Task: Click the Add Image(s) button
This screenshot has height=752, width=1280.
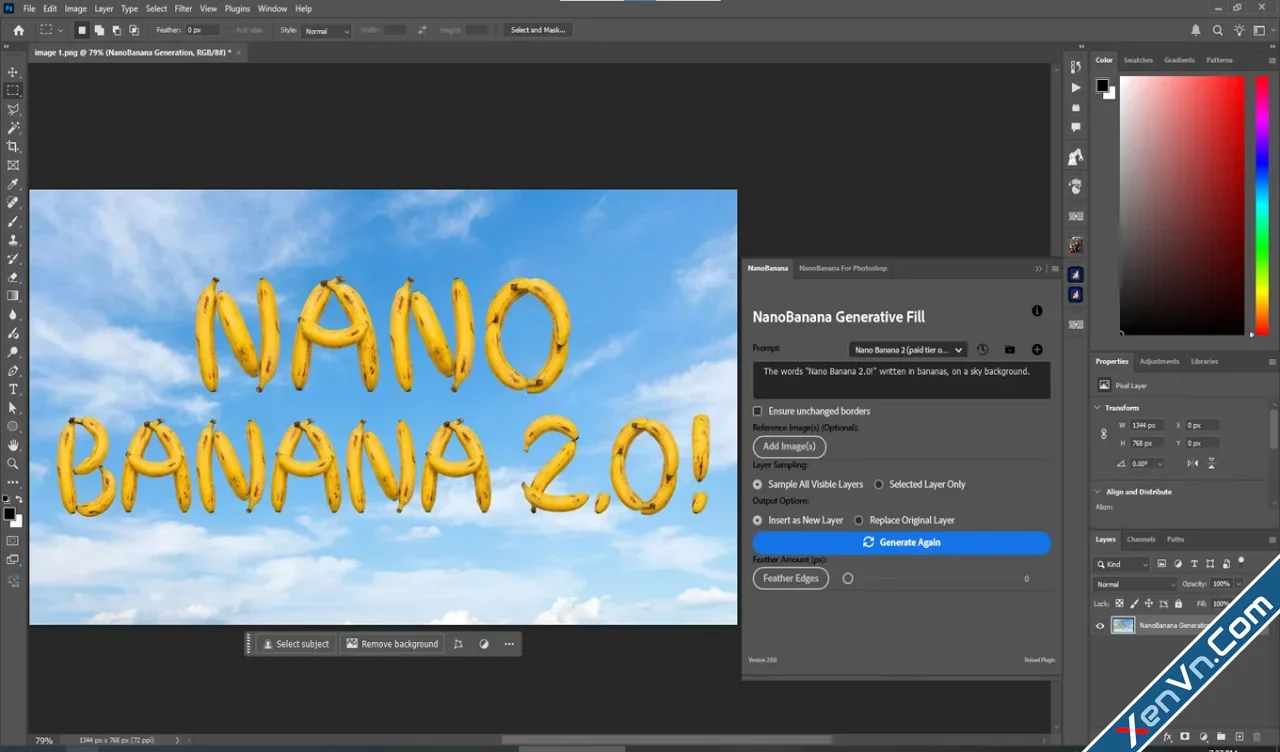Action: 789,446
